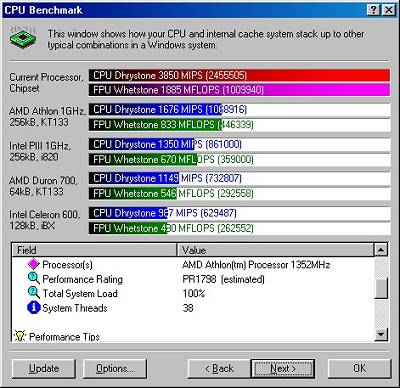Click the Duron Whetstone 546 MFLOPS bar

[239, 193]
